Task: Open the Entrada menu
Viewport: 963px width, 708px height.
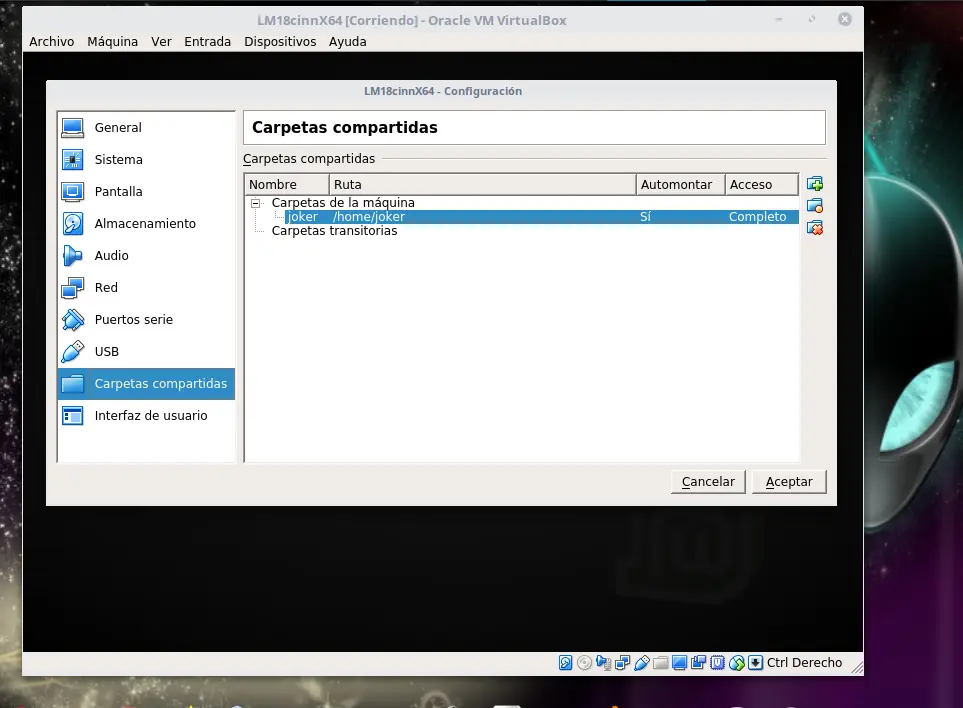Action: 207,41
